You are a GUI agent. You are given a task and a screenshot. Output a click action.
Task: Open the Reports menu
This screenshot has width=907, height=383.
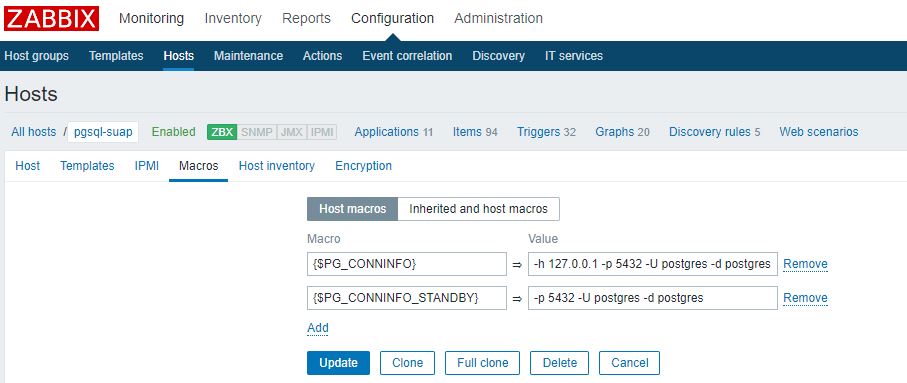(x=307, y=19)
